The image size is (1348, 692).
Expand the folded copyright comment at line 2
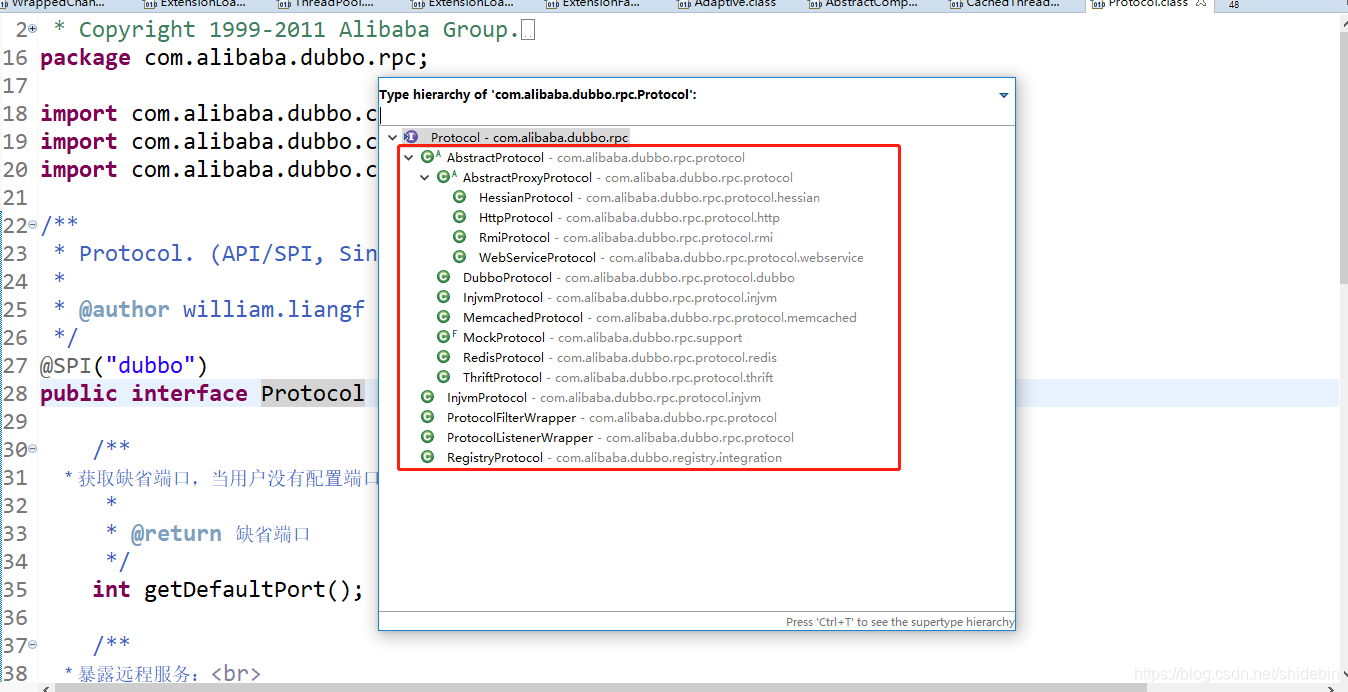click(x=33, y=30)
